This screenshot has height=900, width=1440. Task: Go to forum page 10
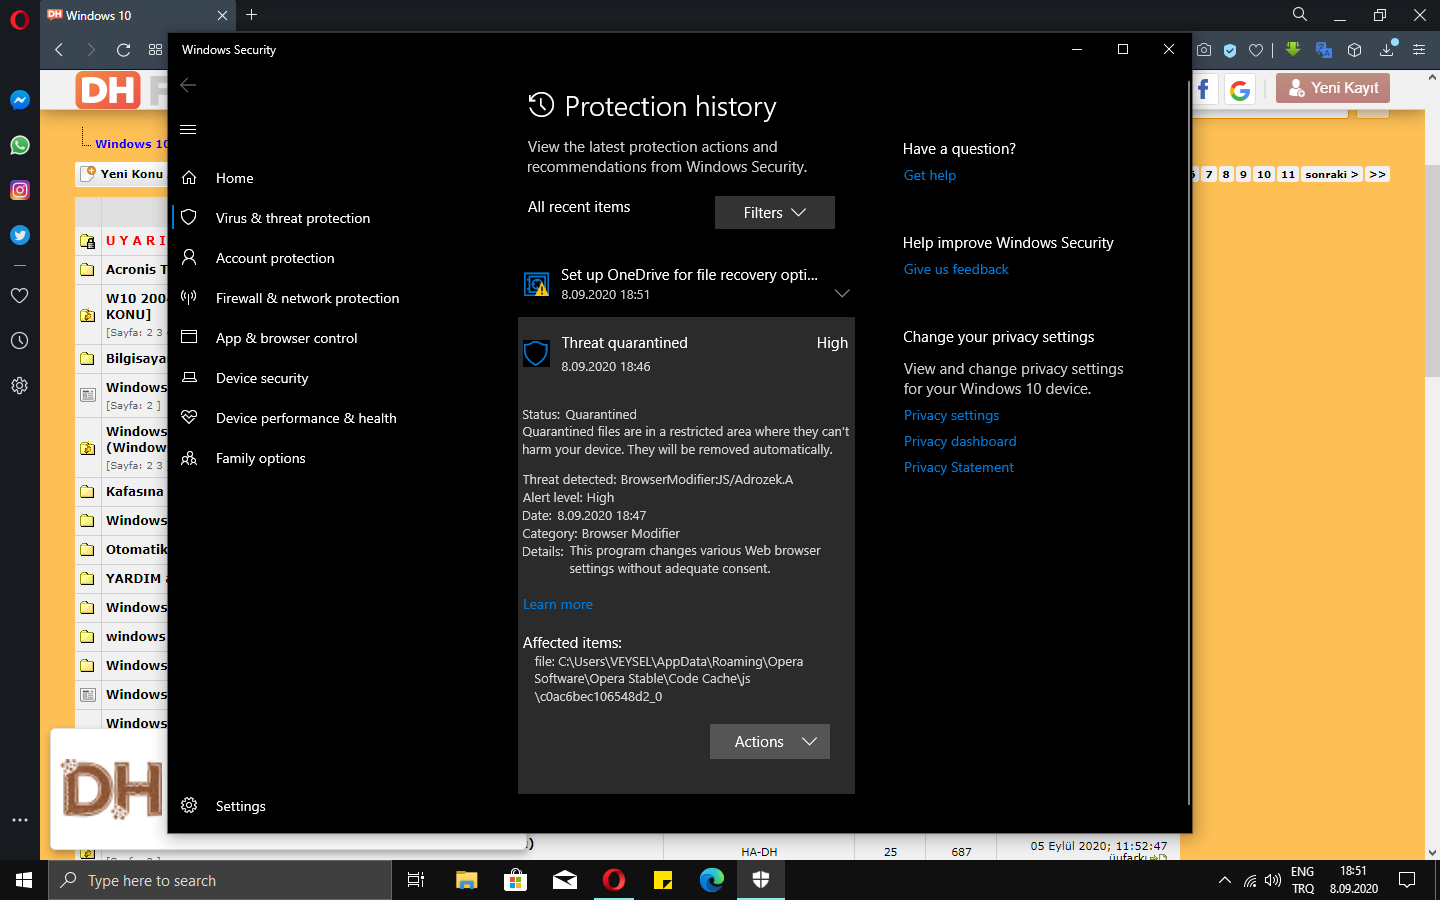click(1264, 174)
